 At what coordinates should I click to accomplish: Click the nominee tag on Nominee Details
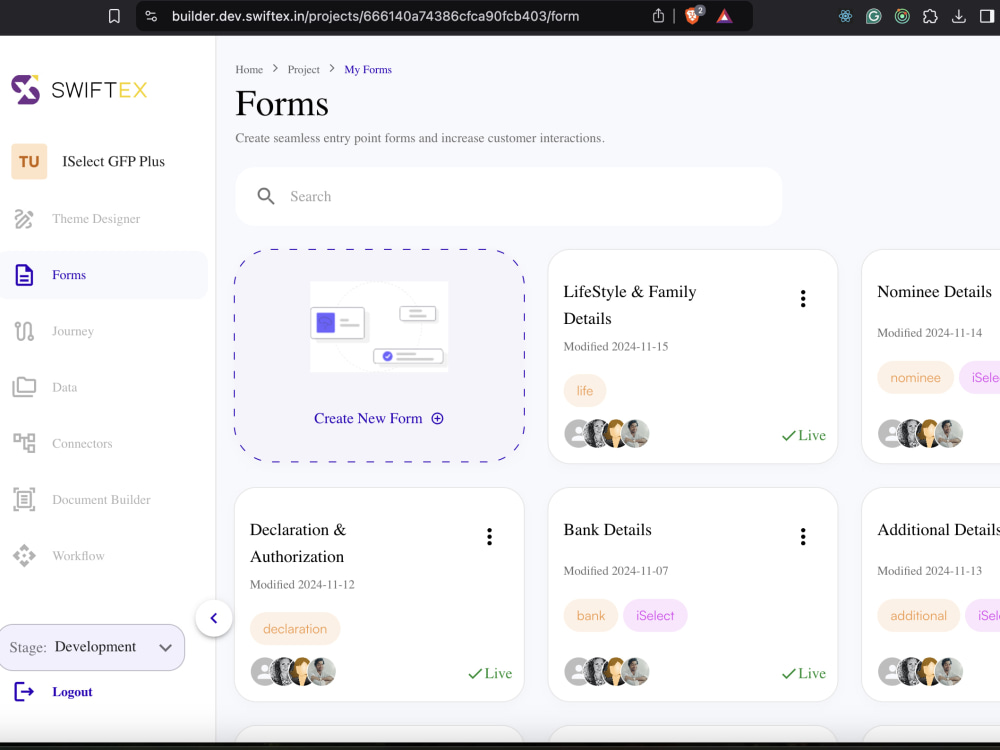pos(915,378)
